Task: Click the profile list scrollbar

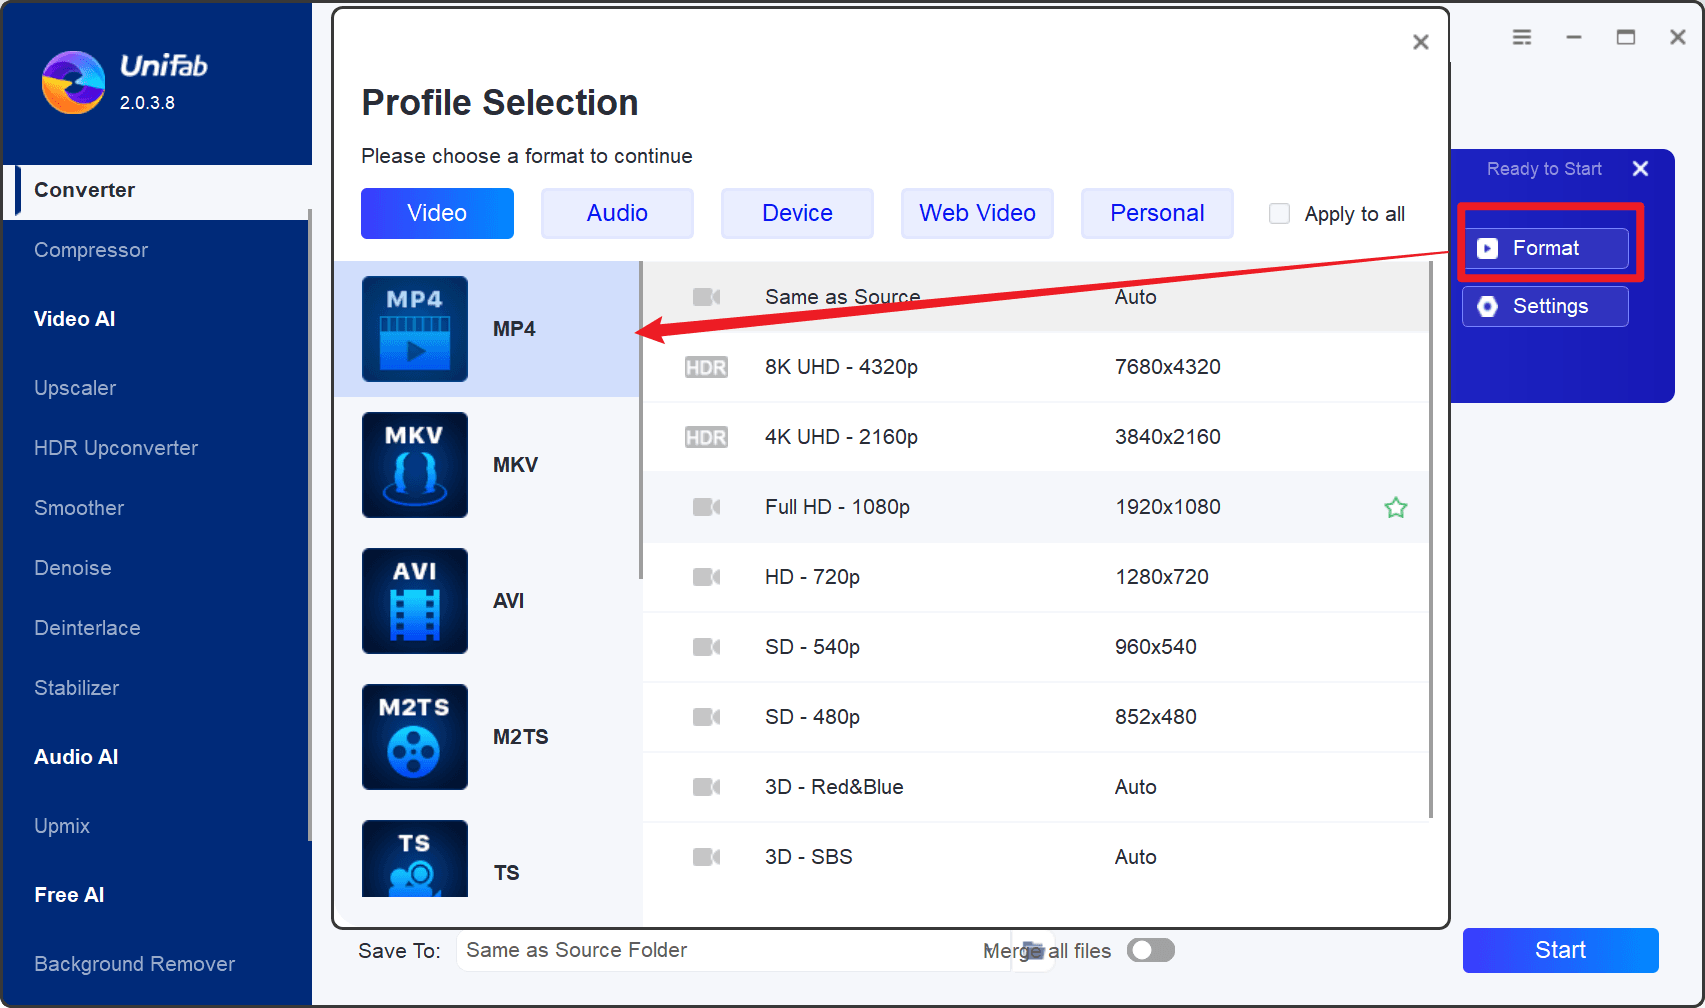Action: tap(1431, 540)
